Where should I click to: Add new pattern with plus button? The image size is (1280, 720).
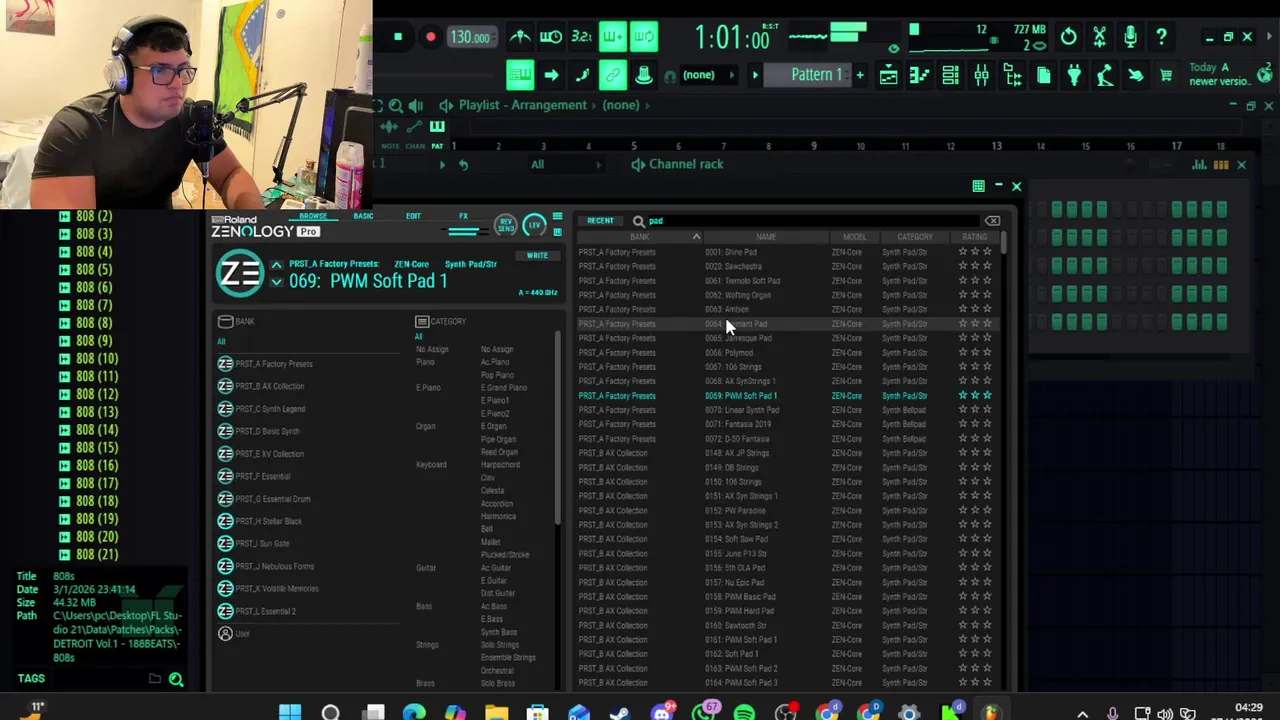pyautogui.click(x=859, y=75)
